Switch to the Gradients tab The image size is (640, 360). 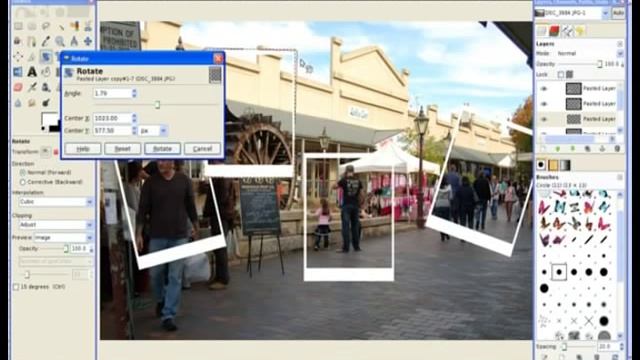tap(565, 165)
